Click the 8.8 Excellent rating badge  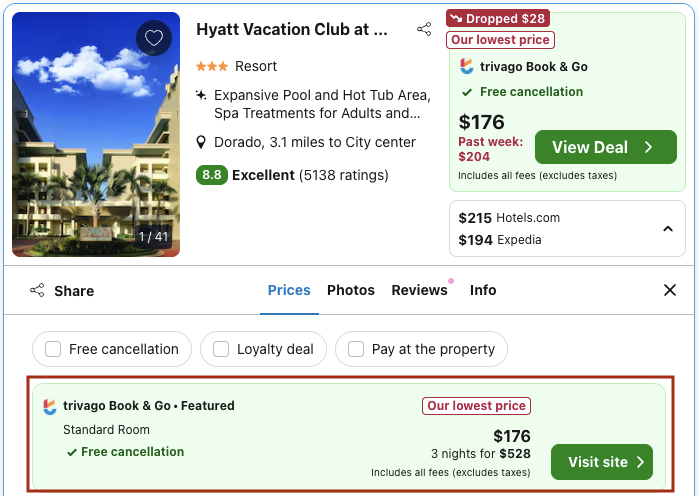(x=212, y=175)
